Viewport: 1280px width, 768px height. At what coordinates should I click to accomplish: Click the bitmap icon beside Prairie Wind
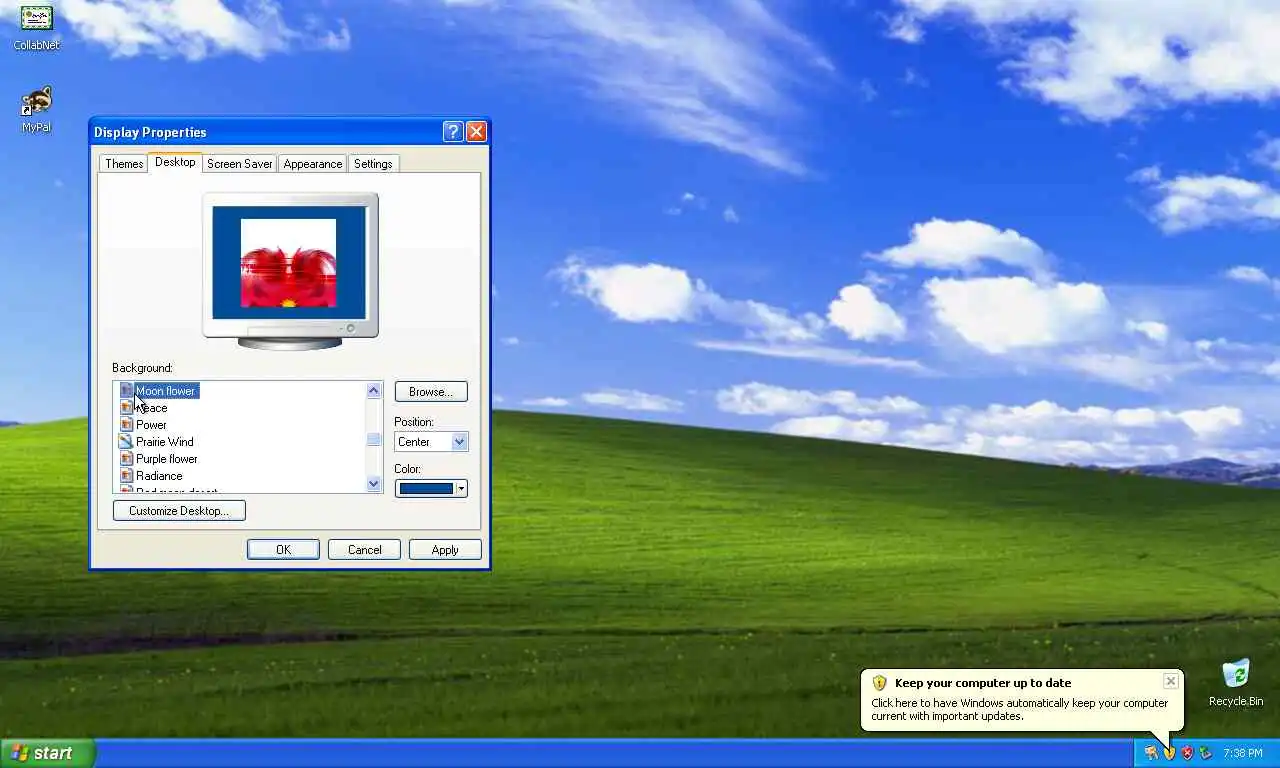click(126, 442)
